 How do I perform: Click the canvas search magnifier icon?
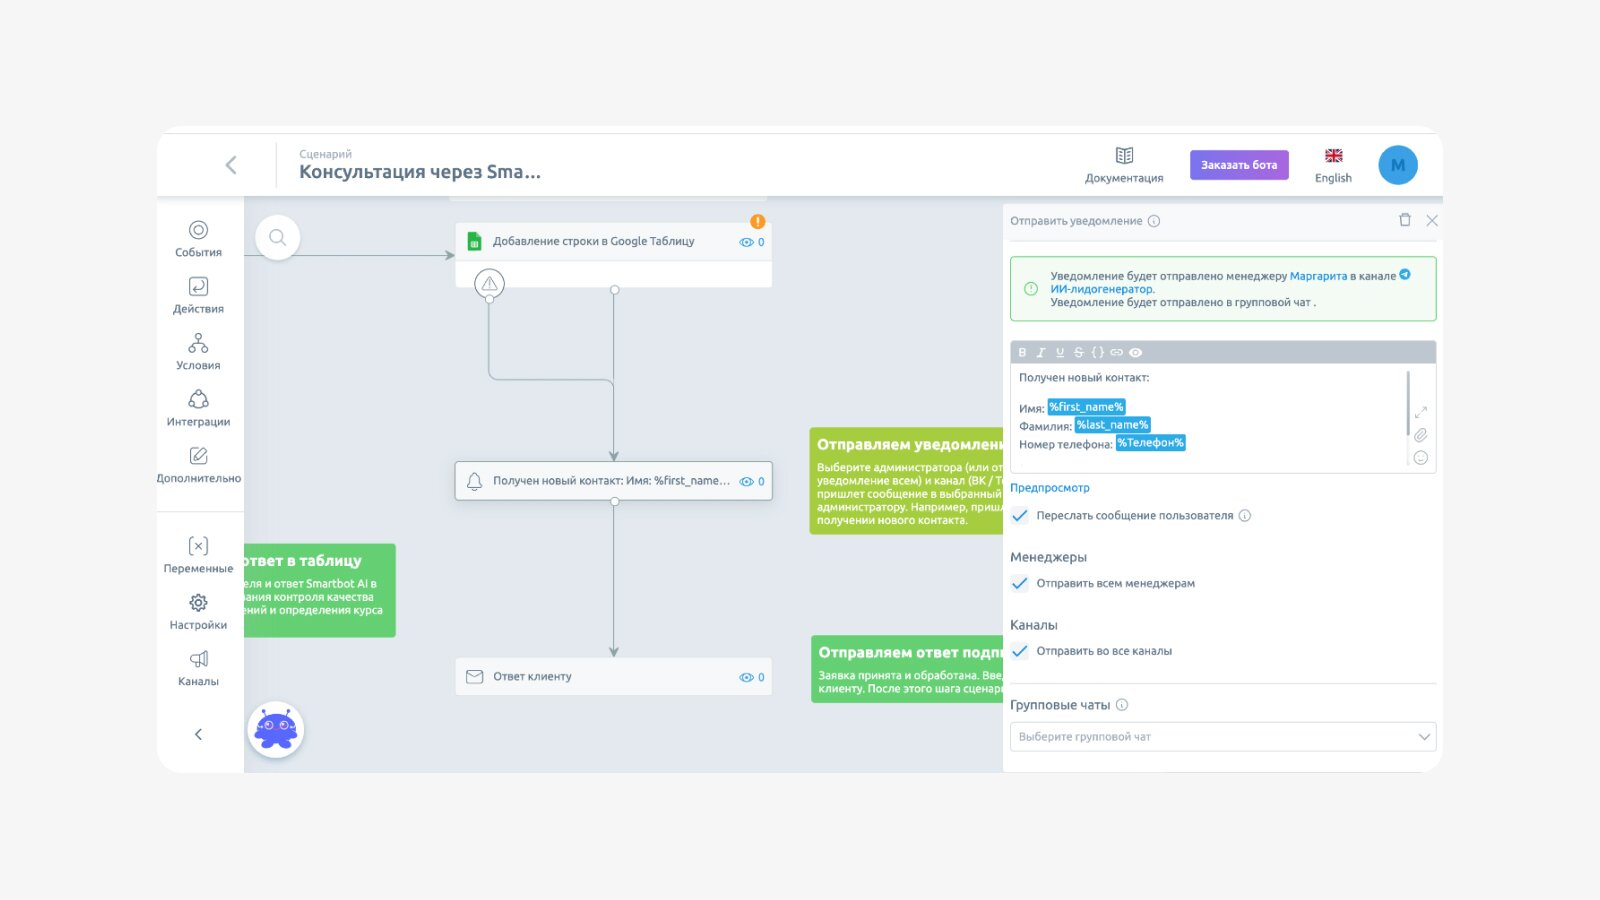click(x=277, y=238)
